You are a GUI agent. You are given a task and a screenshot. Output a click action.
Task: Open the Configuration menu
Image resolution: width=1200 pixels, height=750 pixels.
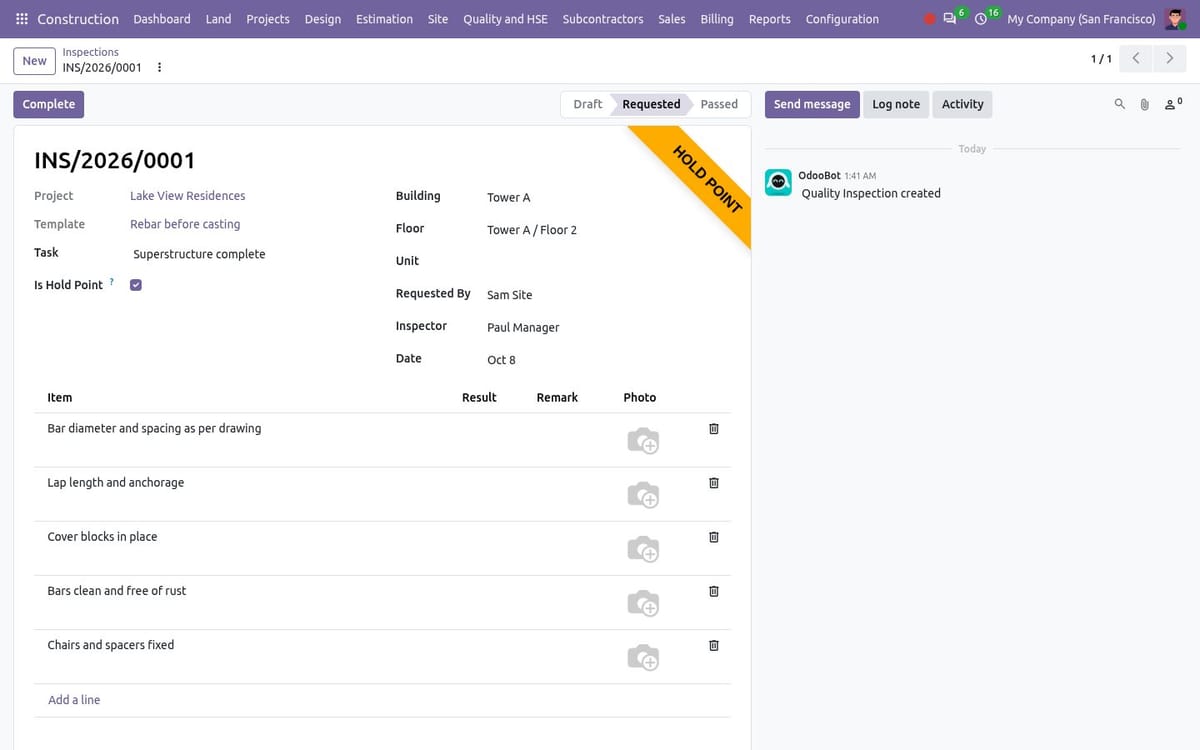[842, 19]
